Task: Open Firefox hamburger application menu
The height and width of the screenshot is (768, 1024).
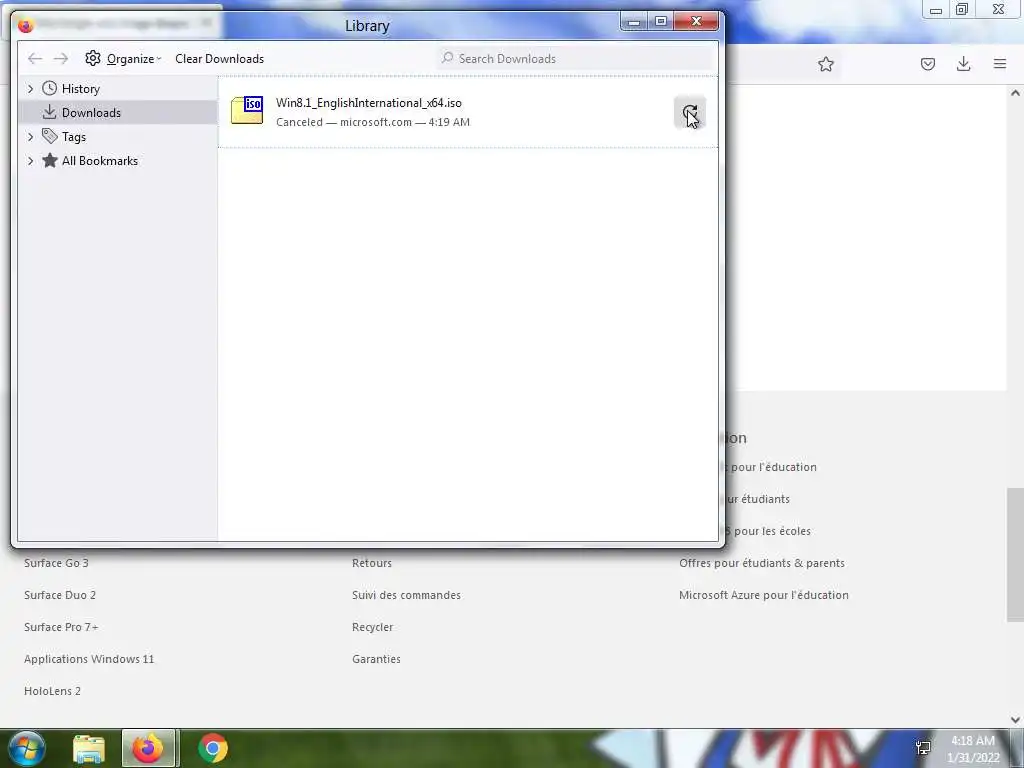Action: pyautogui.click(x=1000, y=64)
